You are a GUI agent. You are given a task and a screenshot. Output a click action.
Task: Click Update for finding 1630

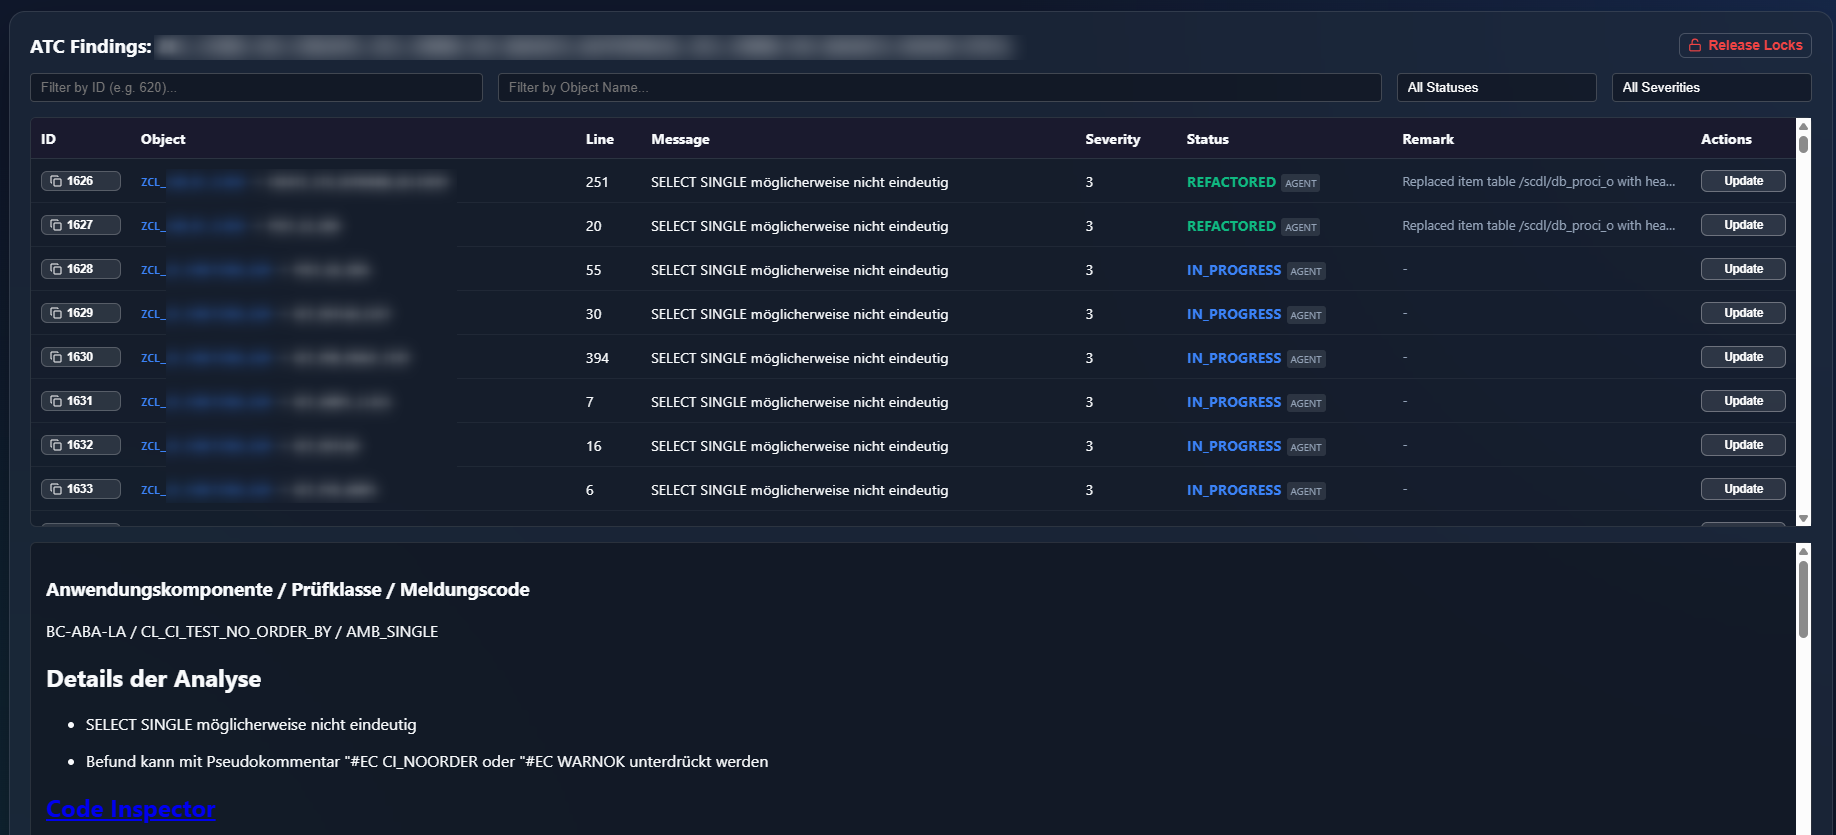[x=1743, y=357]
